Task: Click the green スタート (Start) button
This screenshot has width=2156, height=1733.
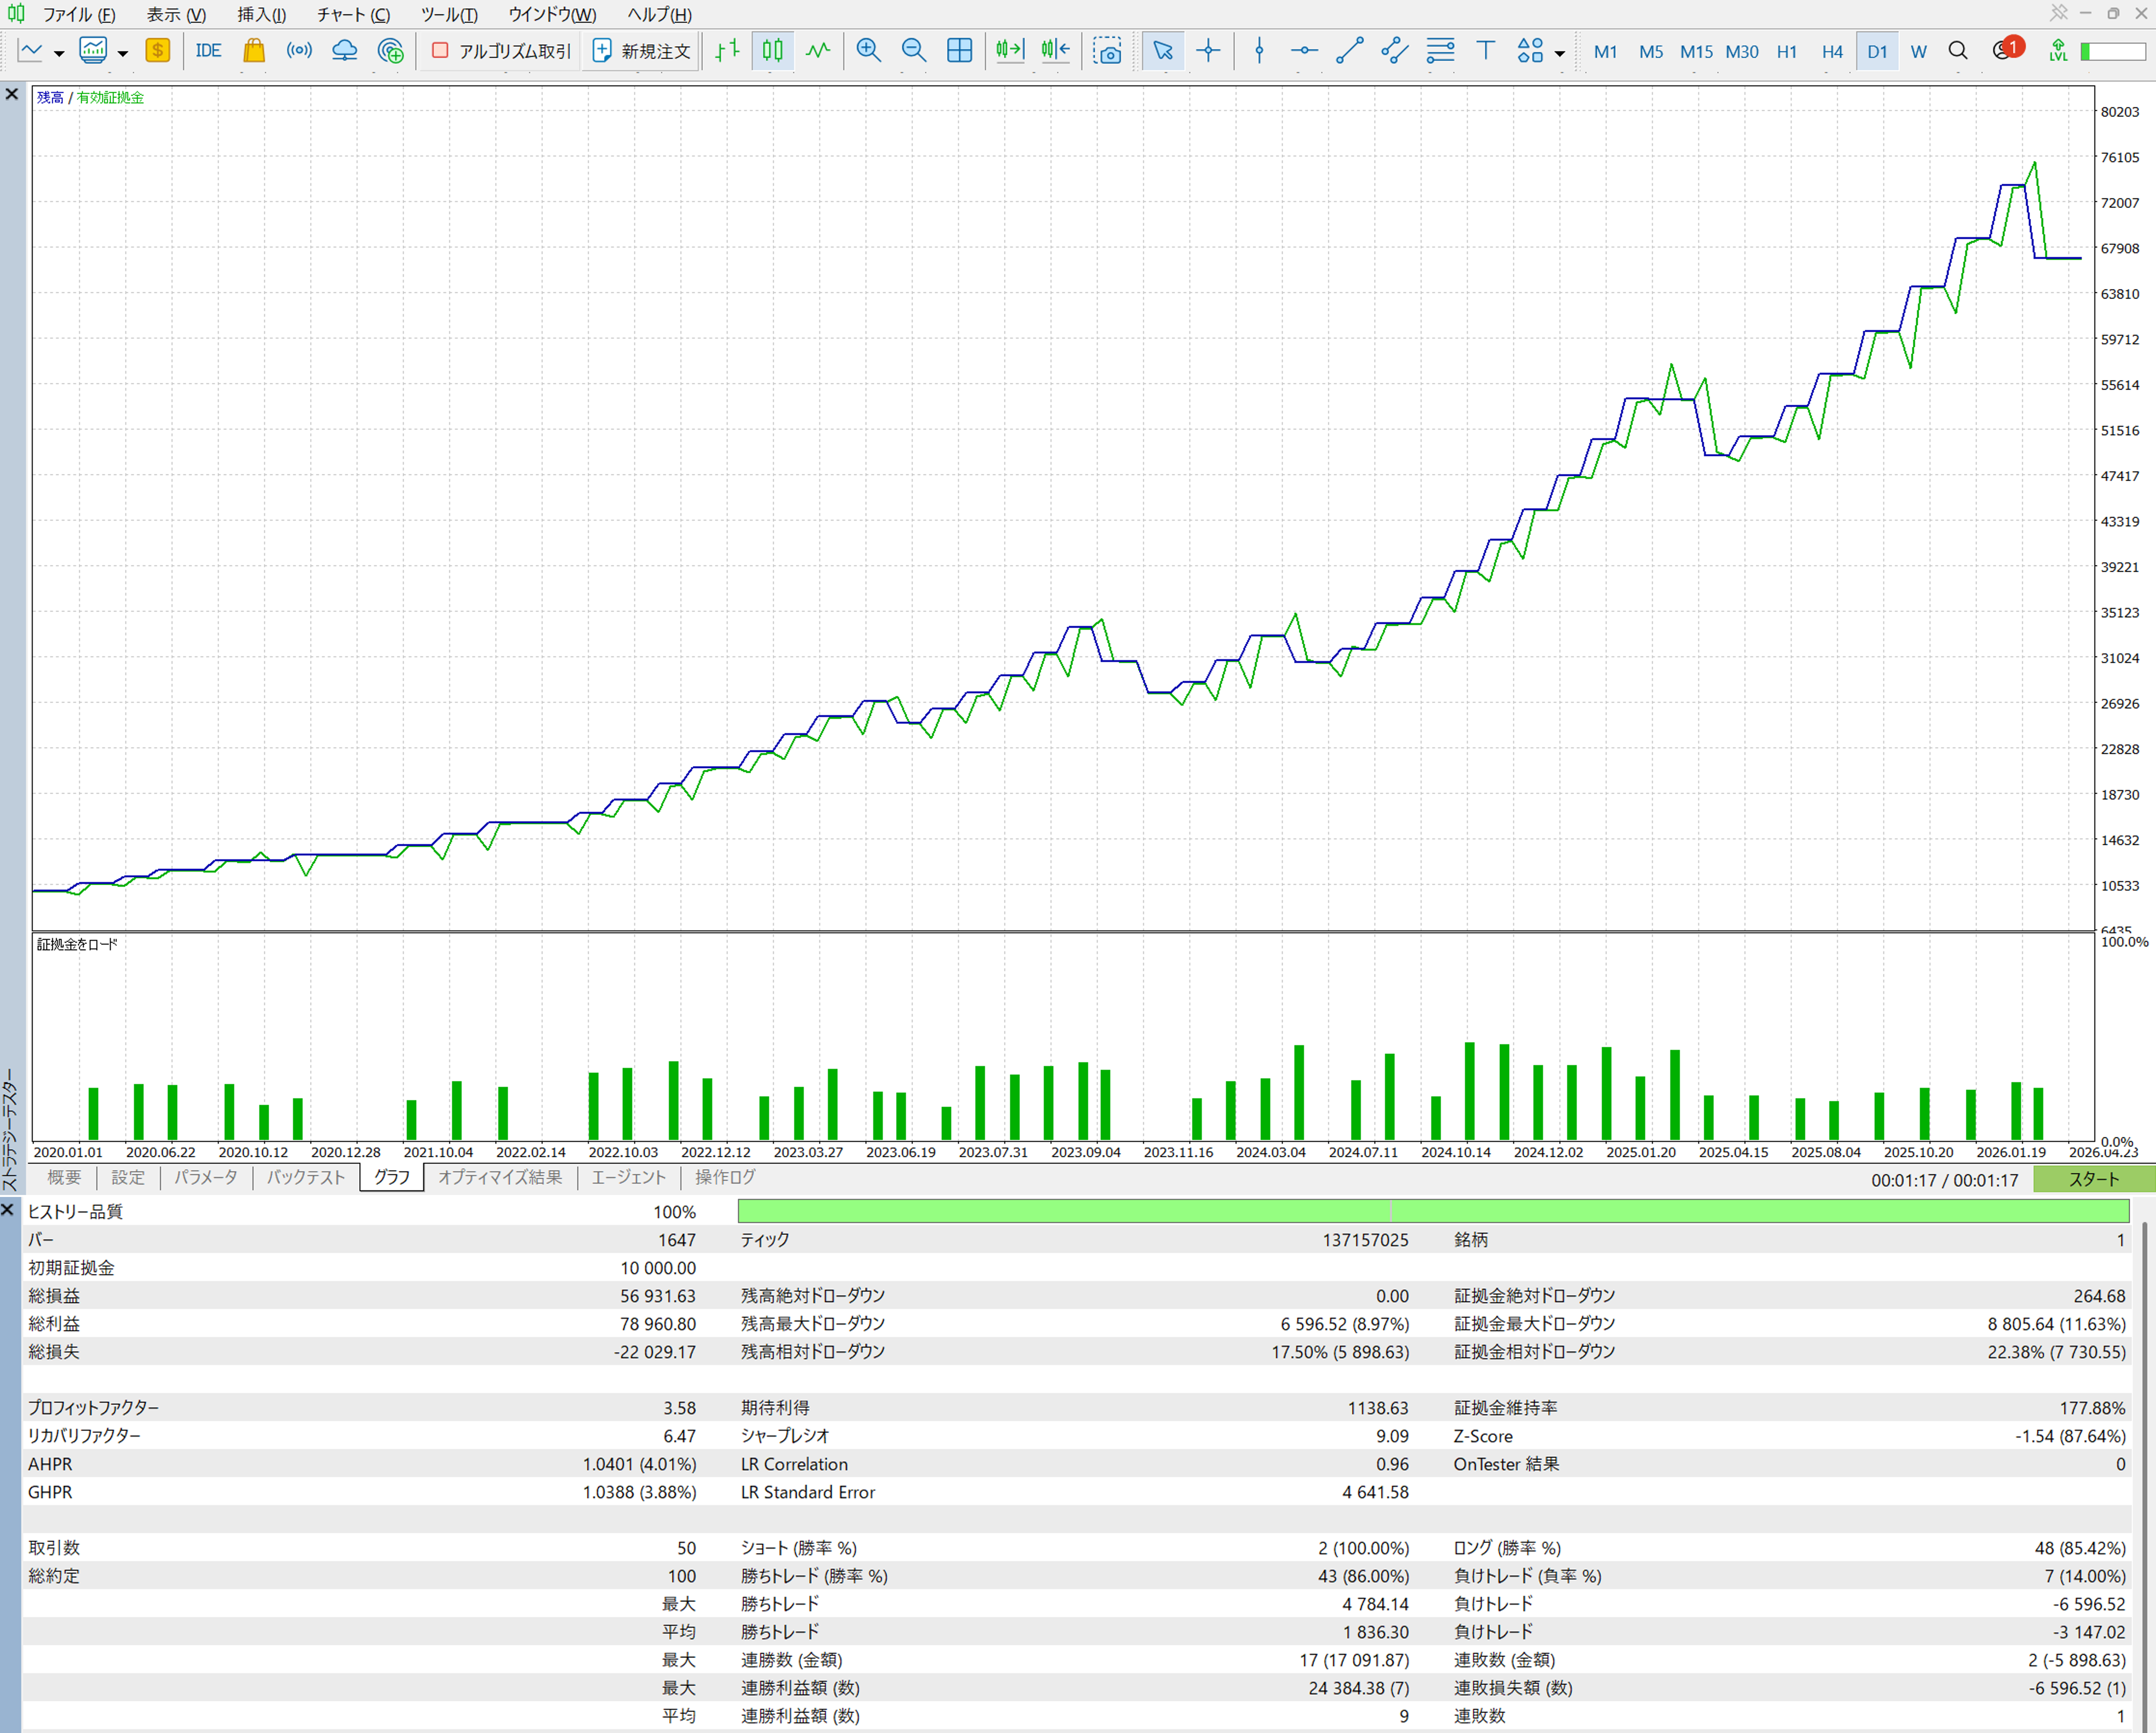Action: pyautogui.click(x=2094, y=1179)
